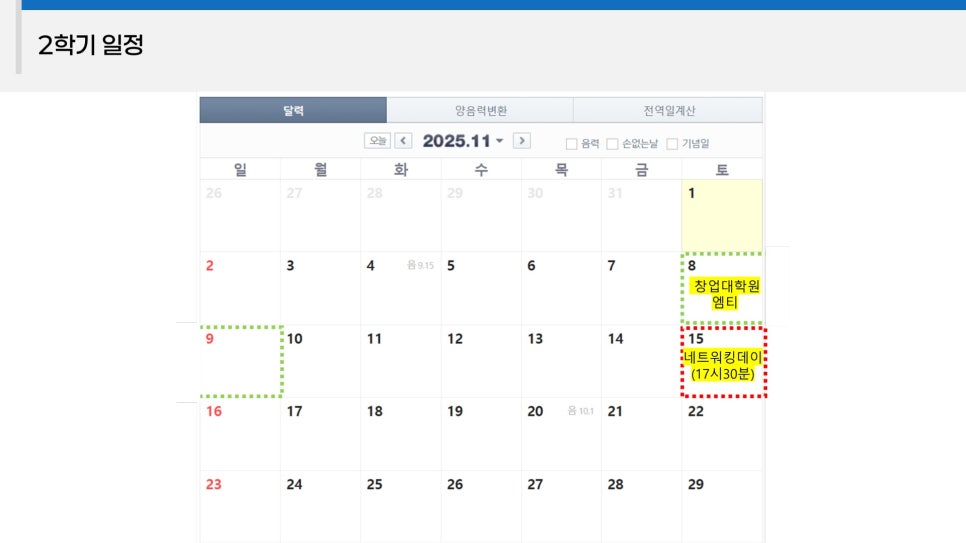Click the 오늘 (today) button
The image size is (966, 543).
tap(377, 142)
